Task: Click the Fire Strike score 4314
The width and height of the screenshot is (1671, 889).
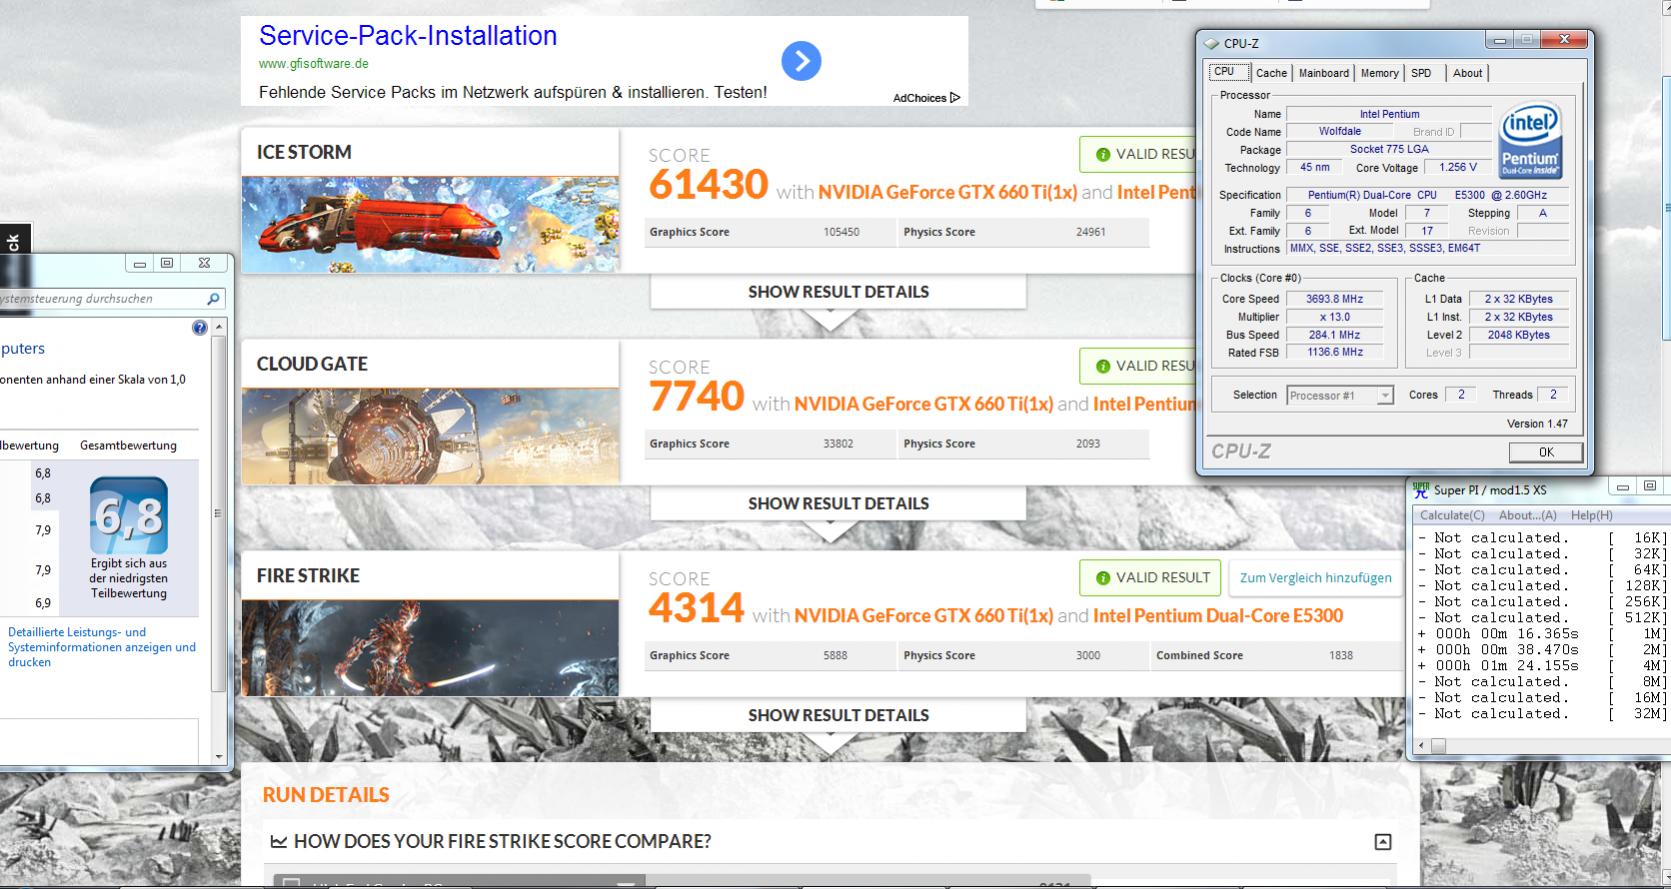Action: [x=696, y=608]
